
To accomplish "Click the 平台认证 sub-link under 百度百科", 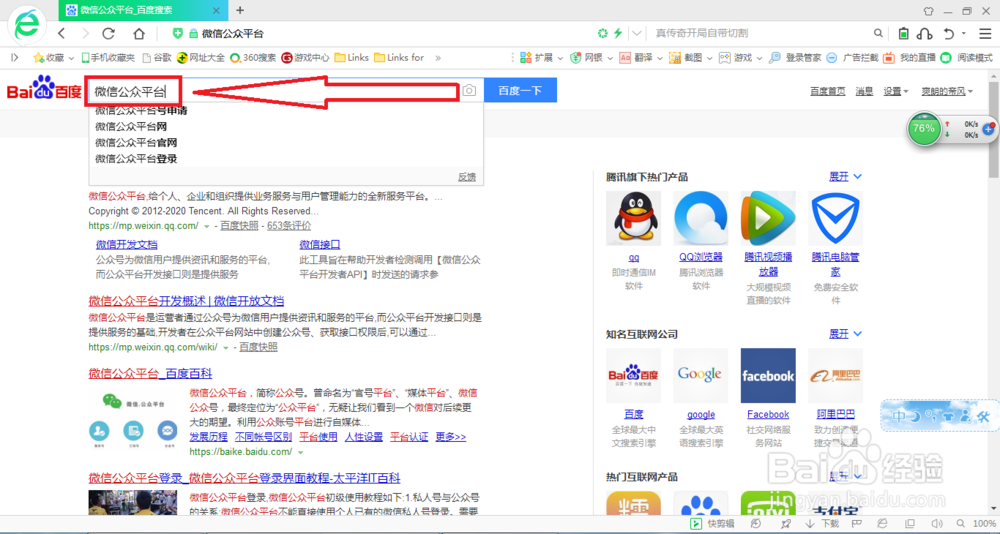I will pos(409,437).
